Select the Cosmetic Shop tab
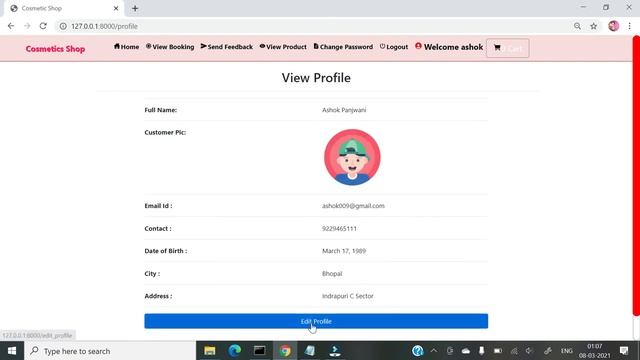 63,9
